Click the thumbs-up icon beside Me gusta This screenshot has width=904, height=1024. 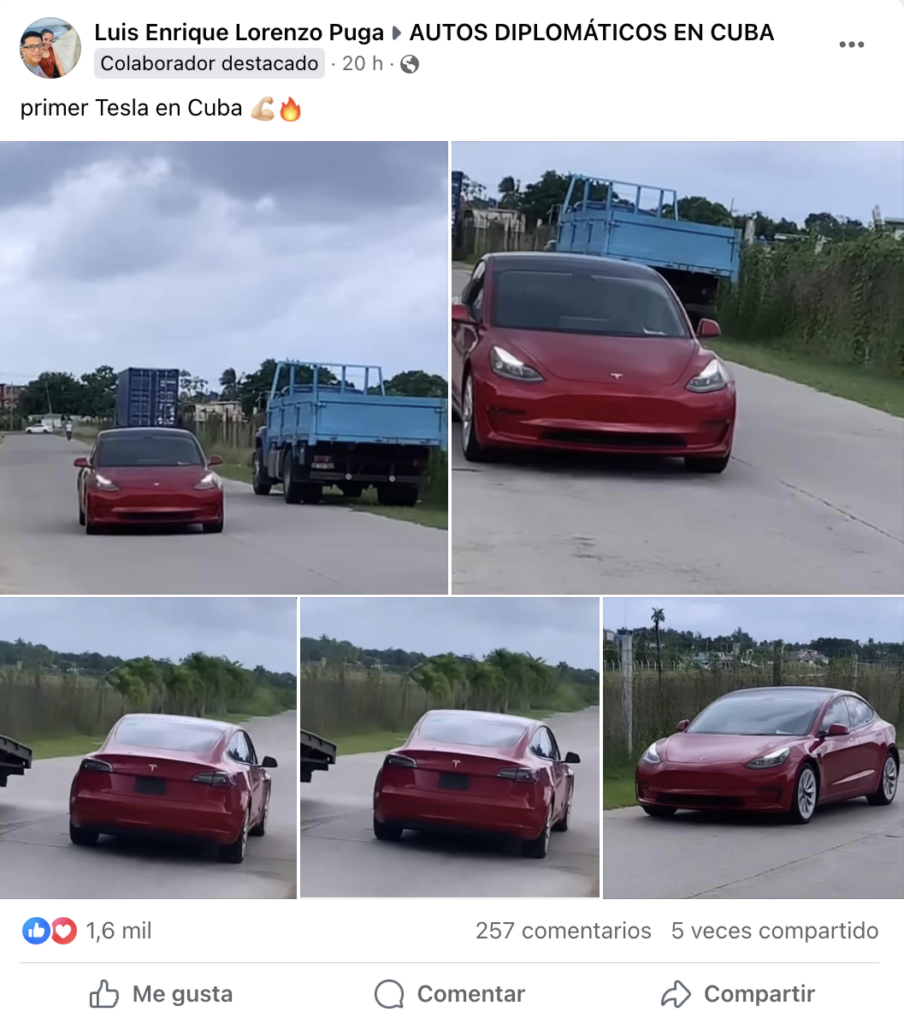coord(104,994)
